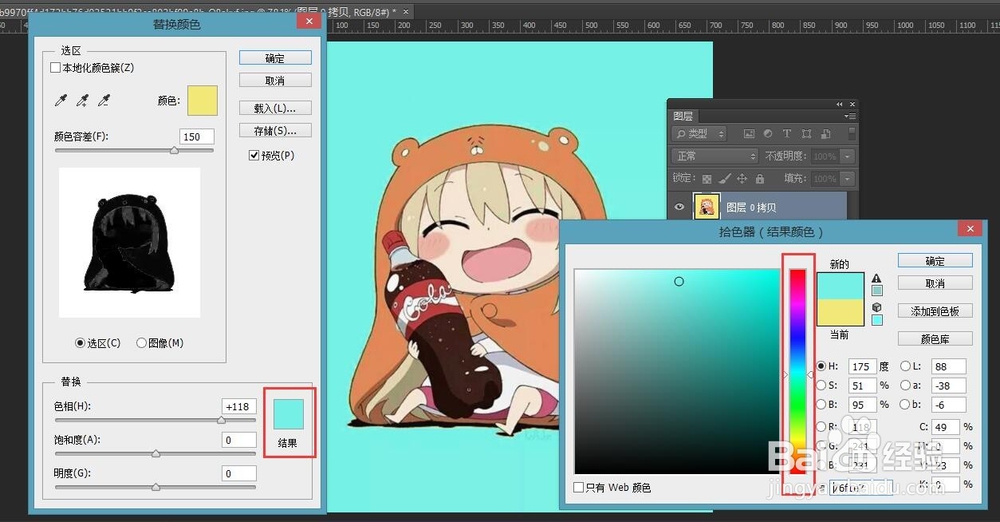This screenshot has width=1000, height=522.
Task: Open the layer filter 类型 dropdown
Action: click(700, 133)
